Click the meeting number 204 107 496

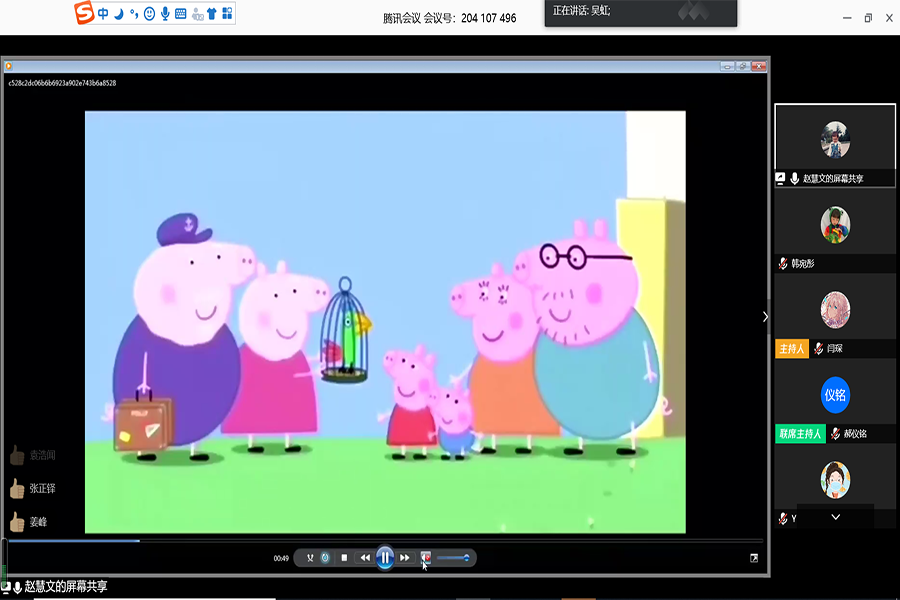488,18
